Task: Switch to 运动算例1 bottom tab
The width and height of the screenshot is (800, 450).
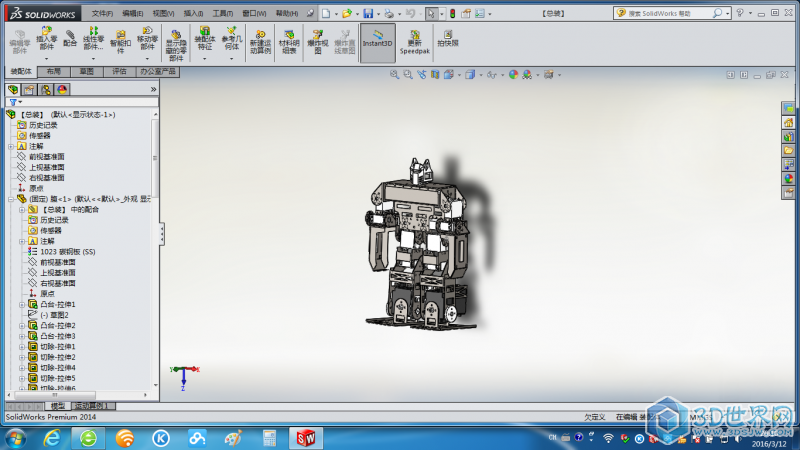Action: click(x=92, y=406)
